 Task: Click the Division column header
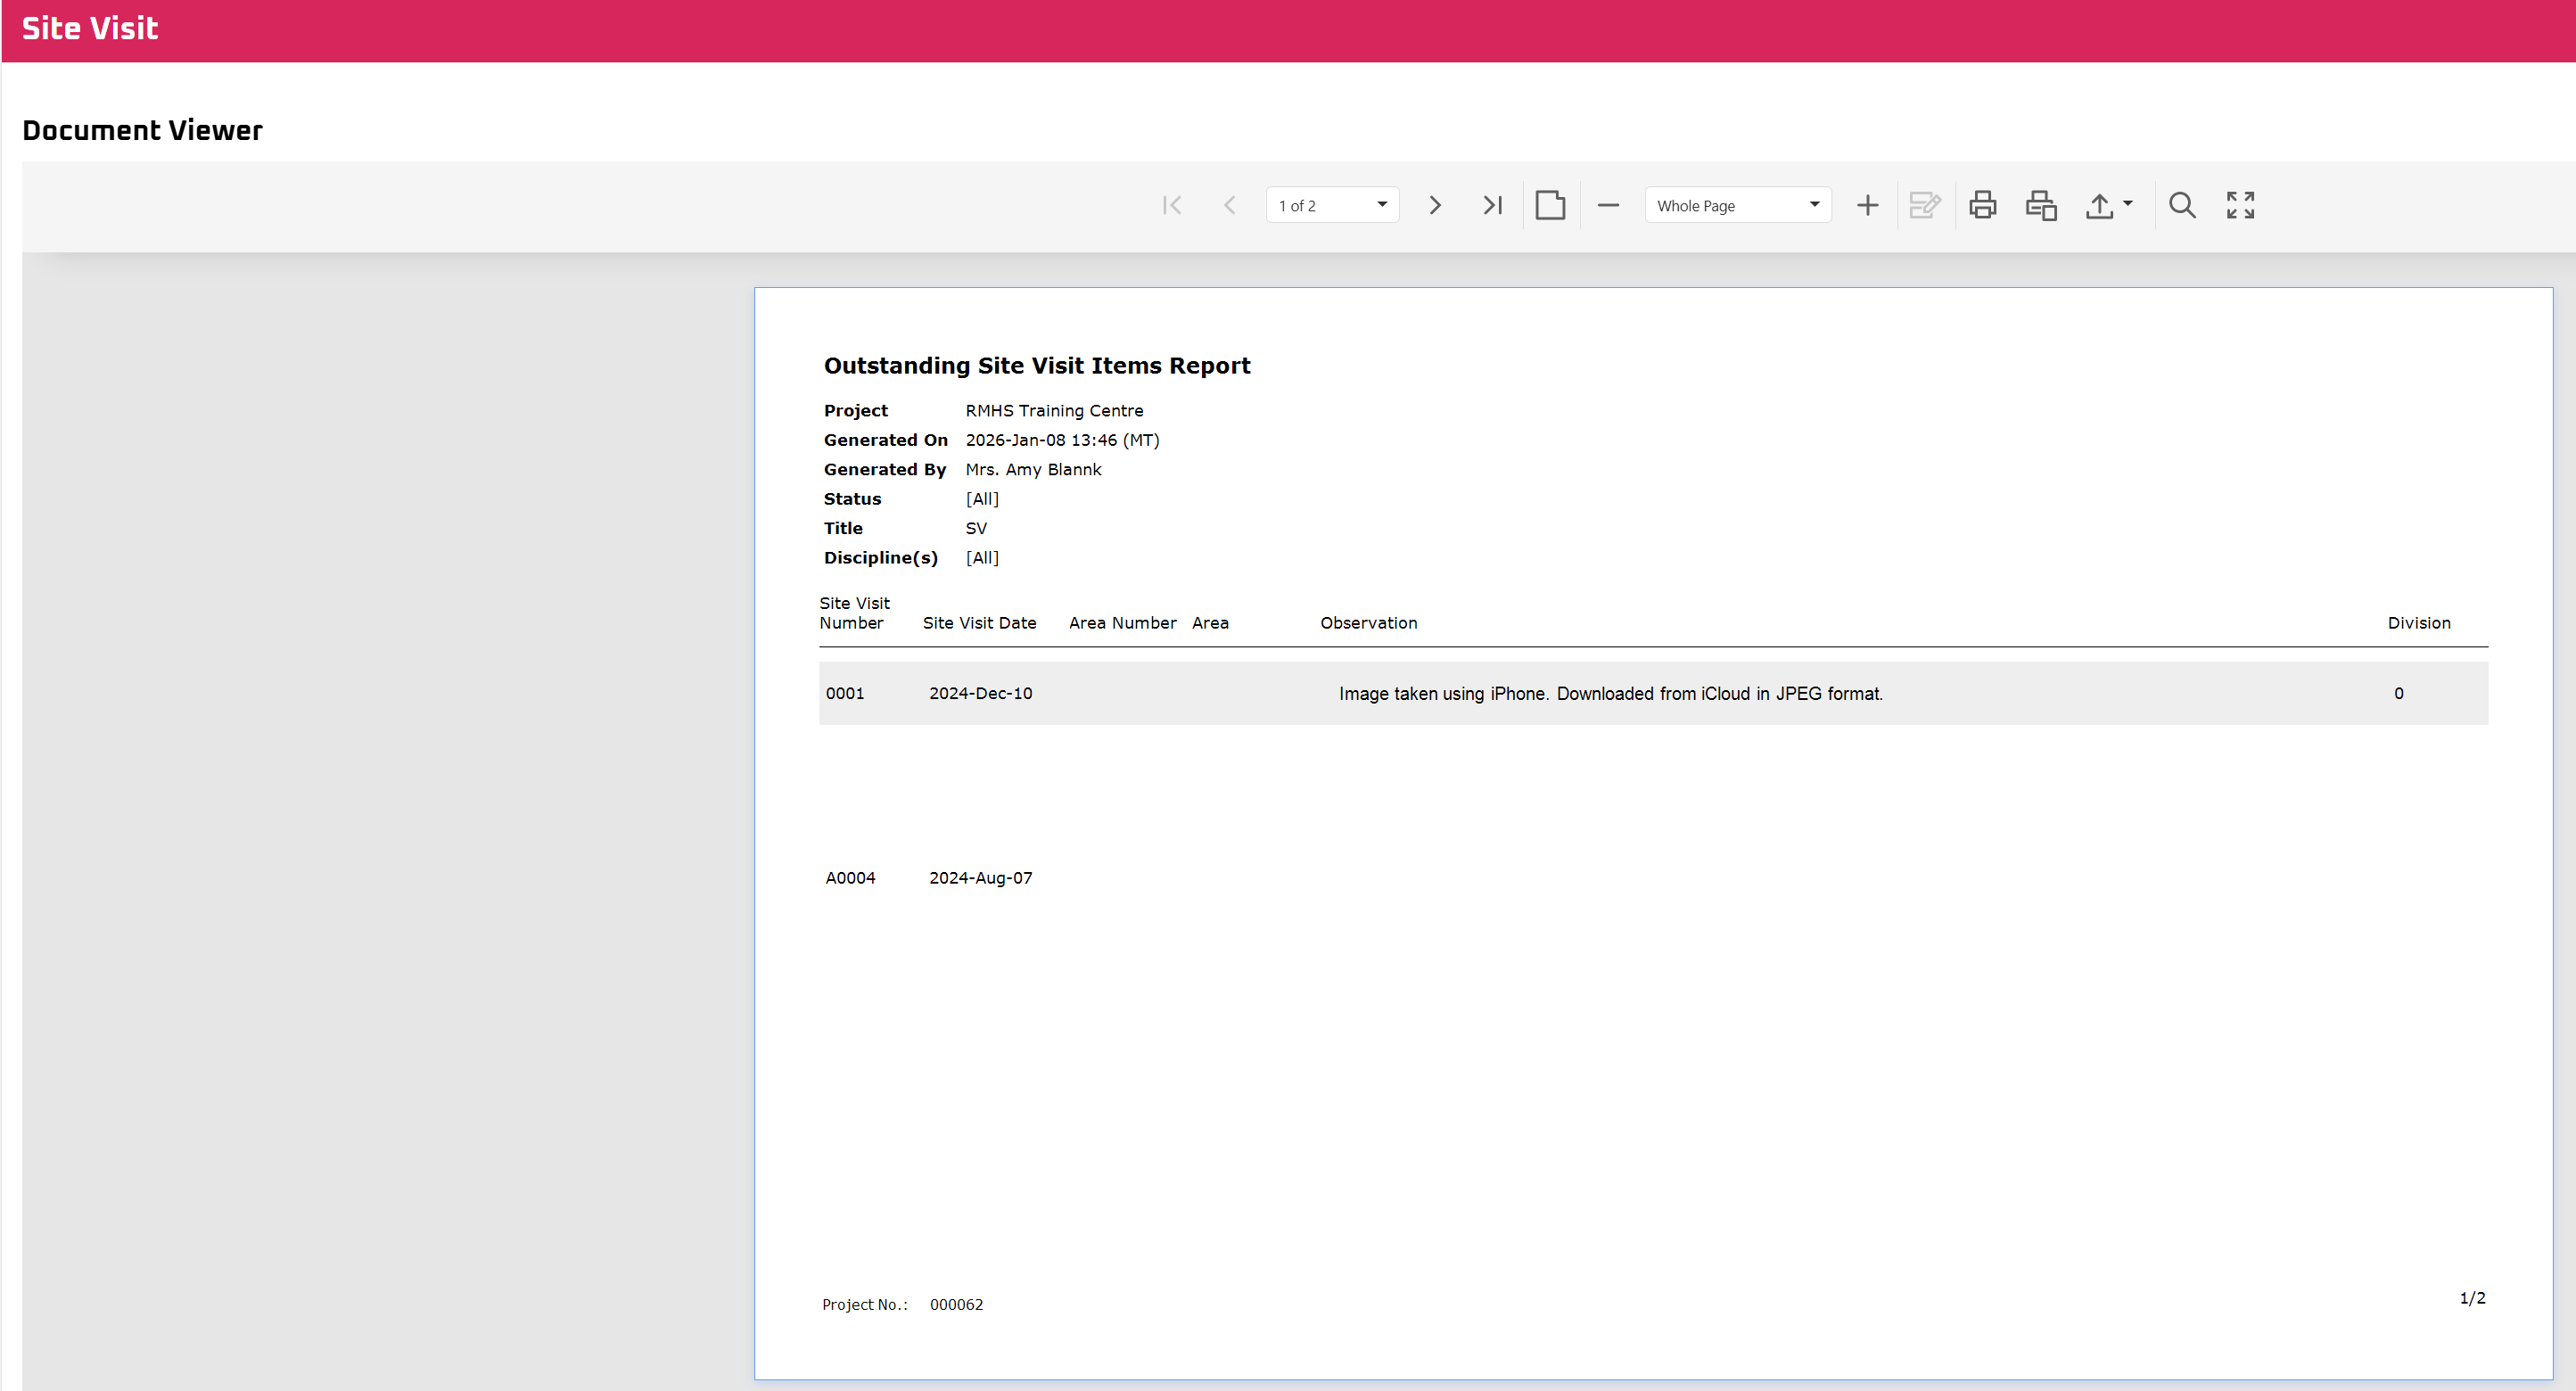click(x=2419, y=623)
